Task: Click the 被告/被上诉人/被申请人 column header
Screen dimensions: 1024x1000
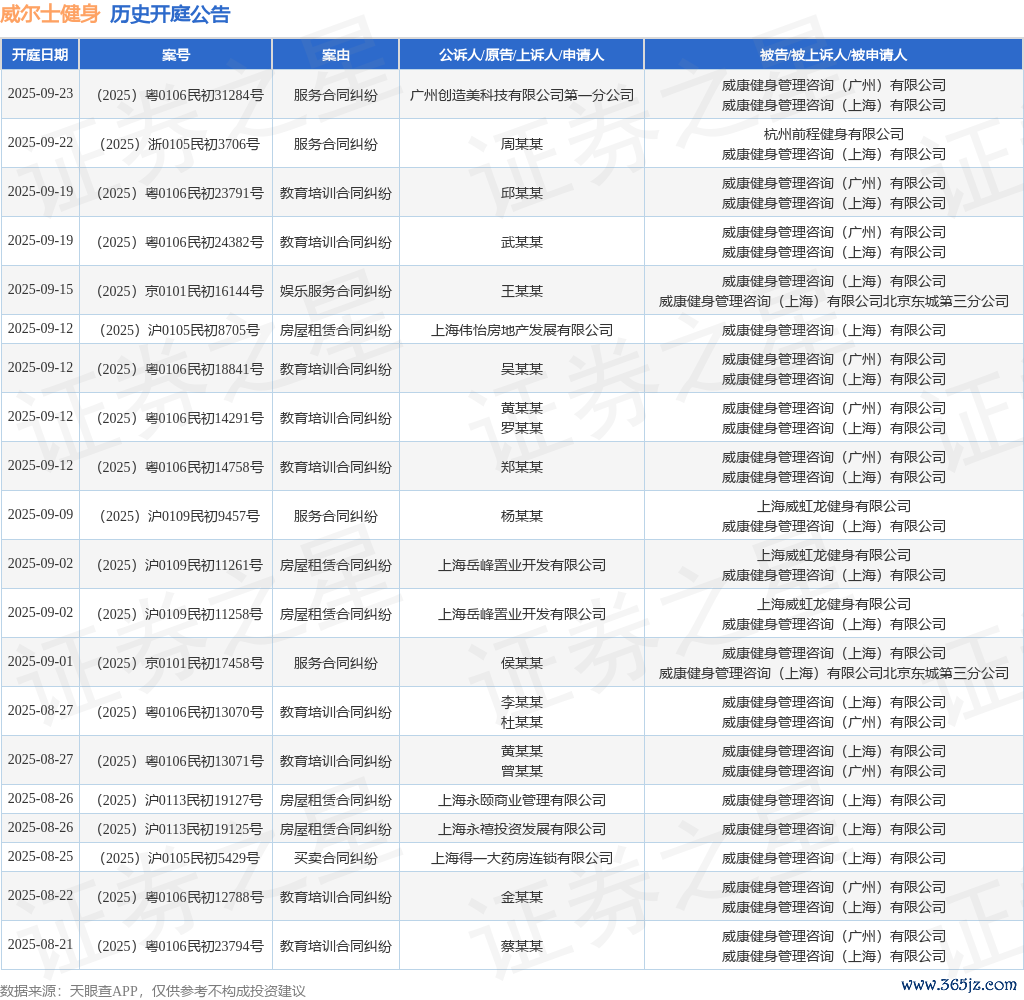Action: click(833, 55)
